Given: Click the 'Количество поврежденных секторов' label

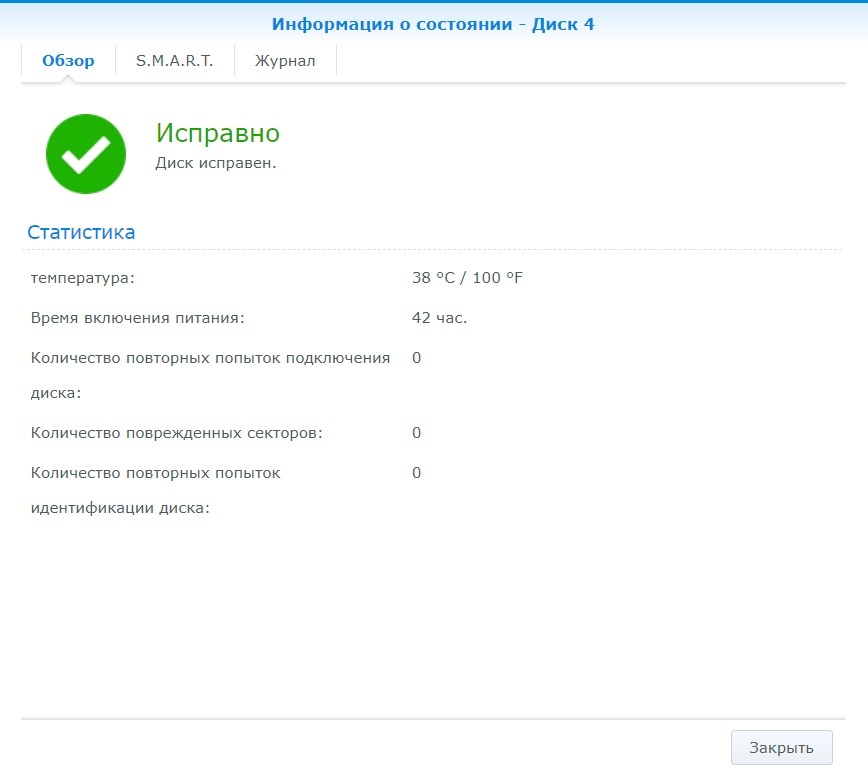Looking at the screenshot, I should pyautogui.click(x=177, y=433).
